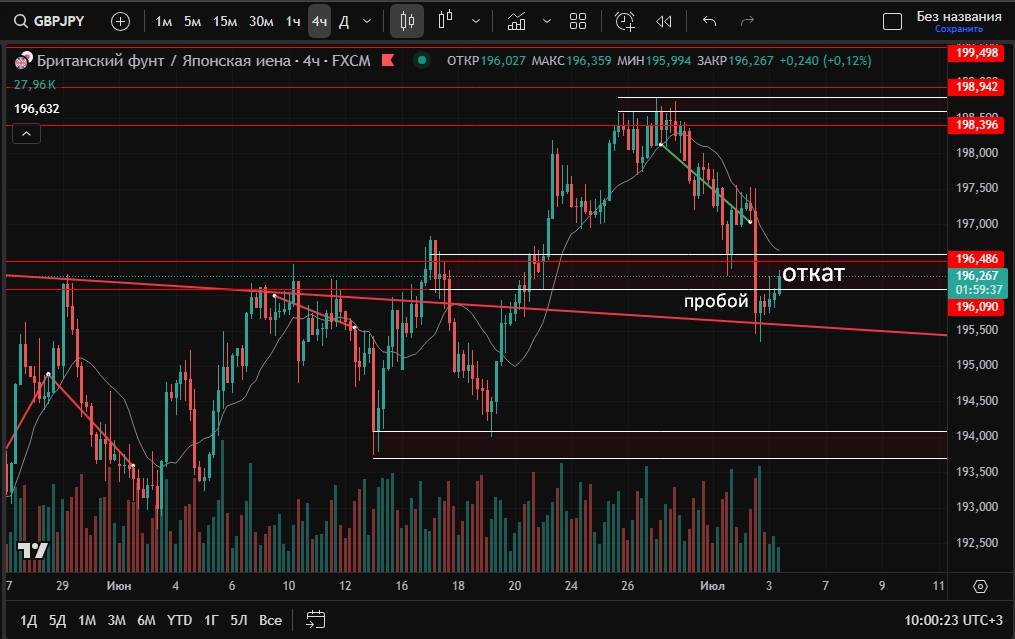Set the date range to 5Л
This screenshot has height=639, width=1015.
[x=239, y=620]
